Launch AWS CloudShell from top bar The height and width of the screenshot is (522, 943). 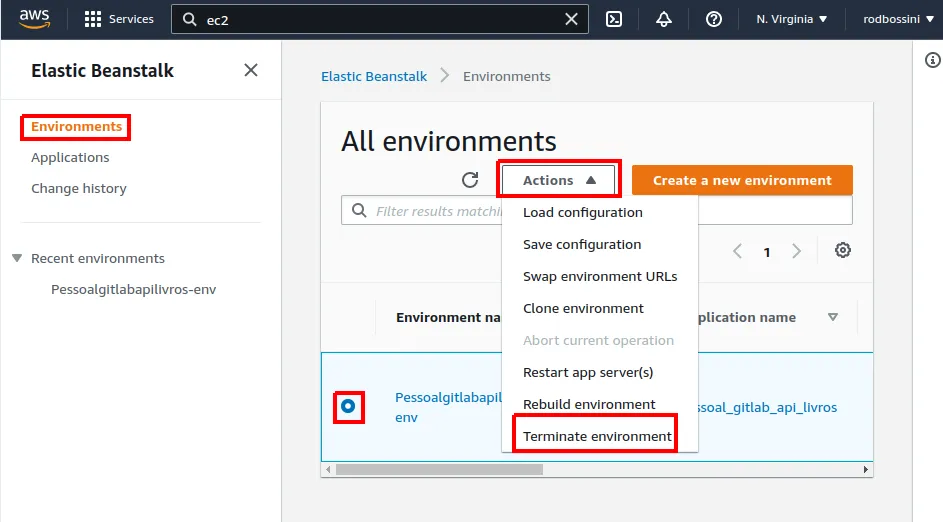(614, 19)
